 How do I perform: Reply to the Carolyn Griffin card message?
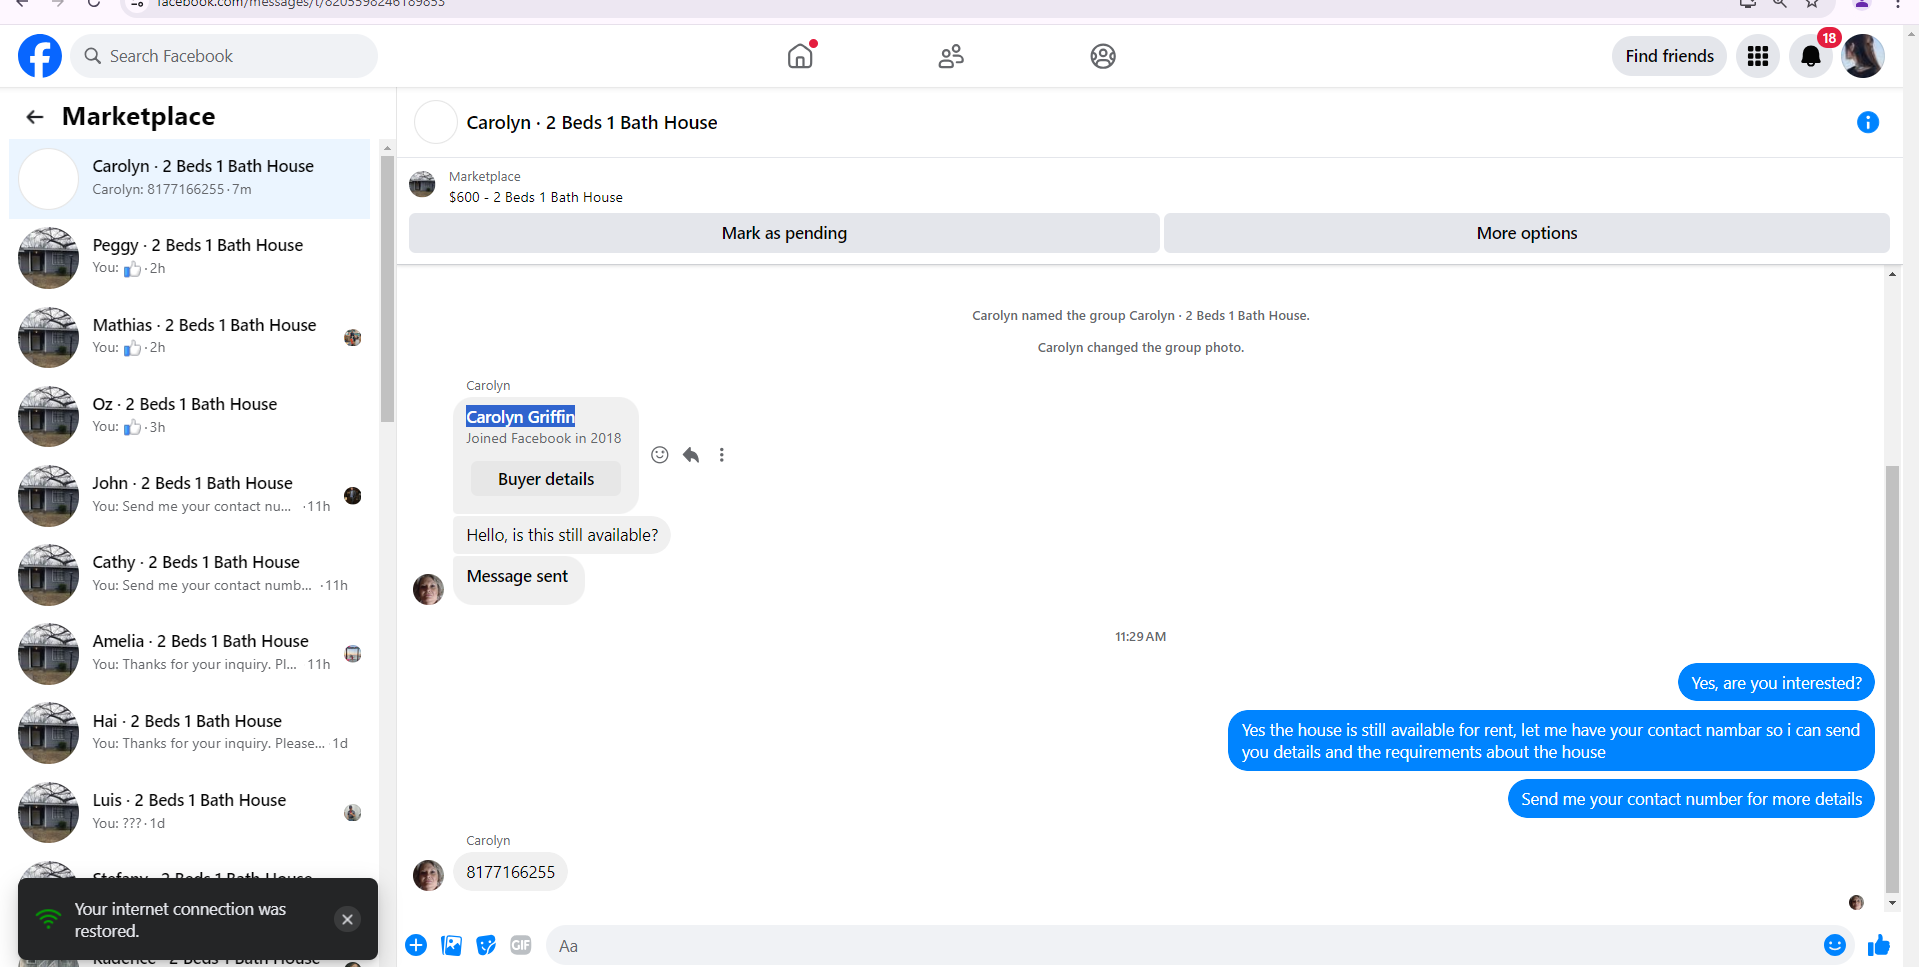pos(691,455)
